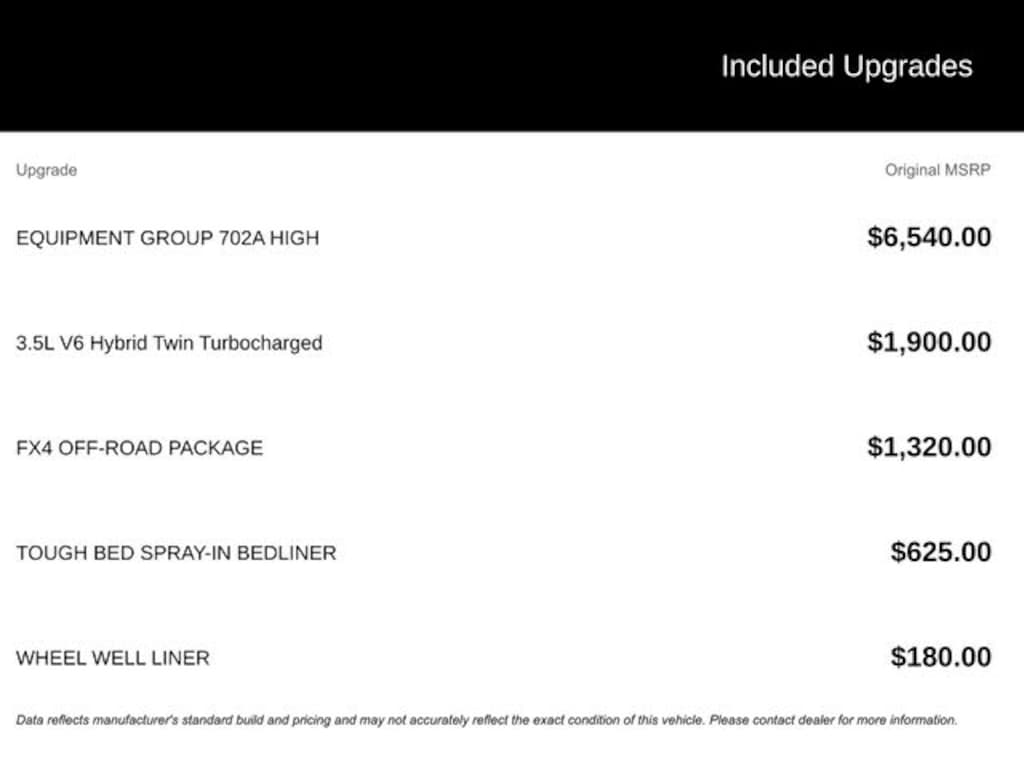Click the $625.00 price

click(x=941, y=552)
